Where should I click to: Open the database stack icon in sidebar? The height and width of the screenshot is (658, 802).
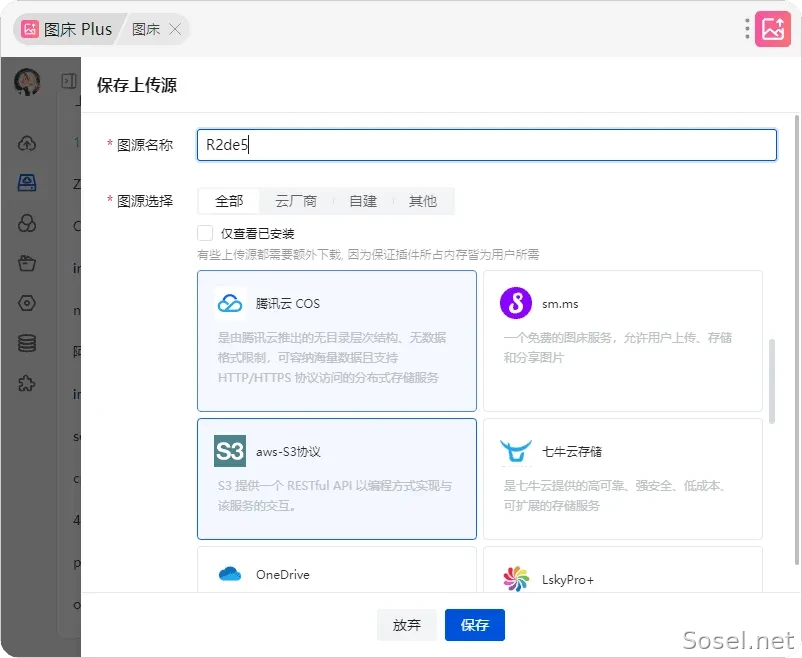coord(27,343)
